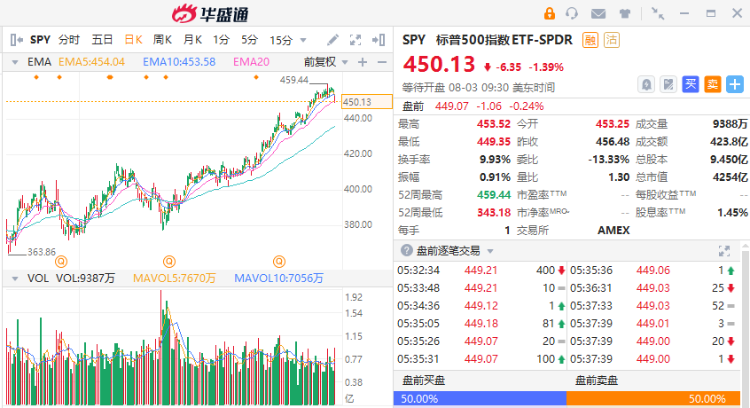Click the 成交量 value 9388万
This screenshot has height=408, width=750.
(x=730, y=124)
